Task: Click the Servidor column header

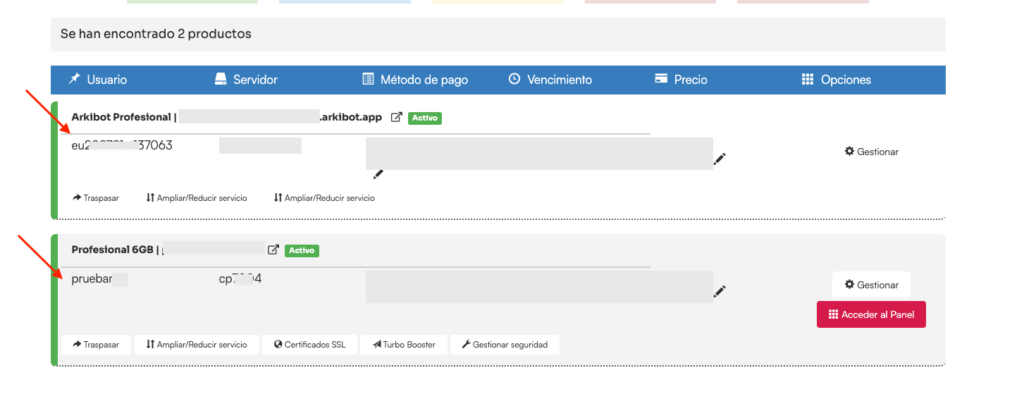Action: [x=246, y=80]
